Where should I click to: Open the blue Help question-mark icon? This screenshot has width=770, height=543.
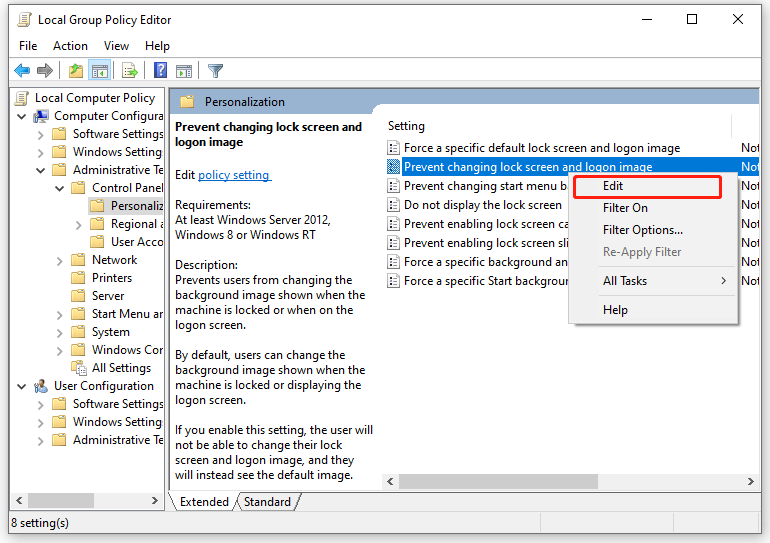[161, 70]
